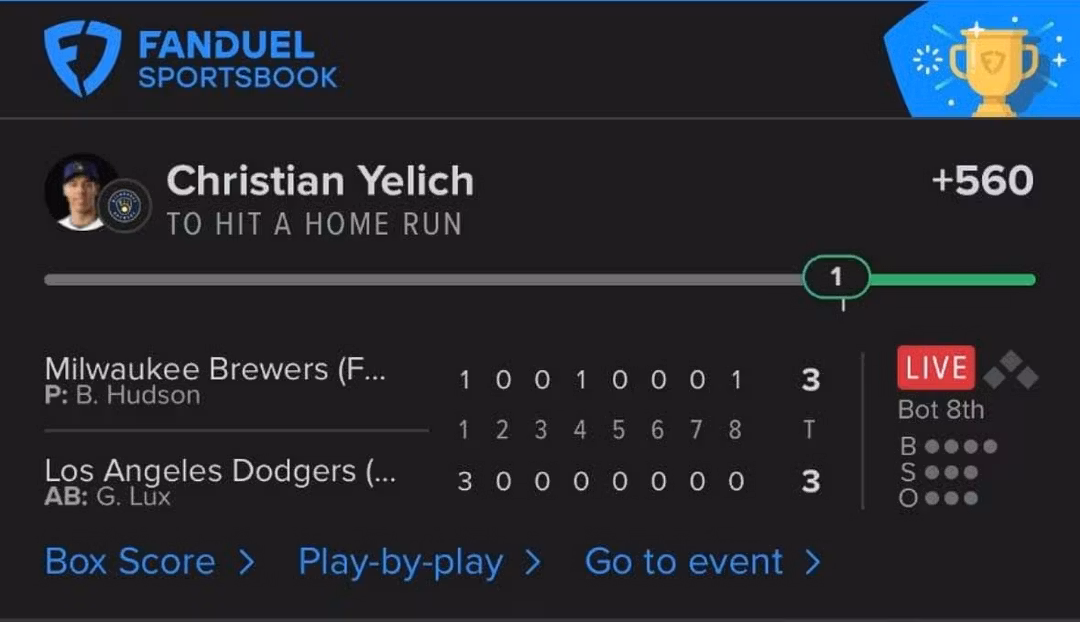Screen dimensions: 1080x622
Task: Tap the red LIVE badge
Action: [x=936, y=368]
